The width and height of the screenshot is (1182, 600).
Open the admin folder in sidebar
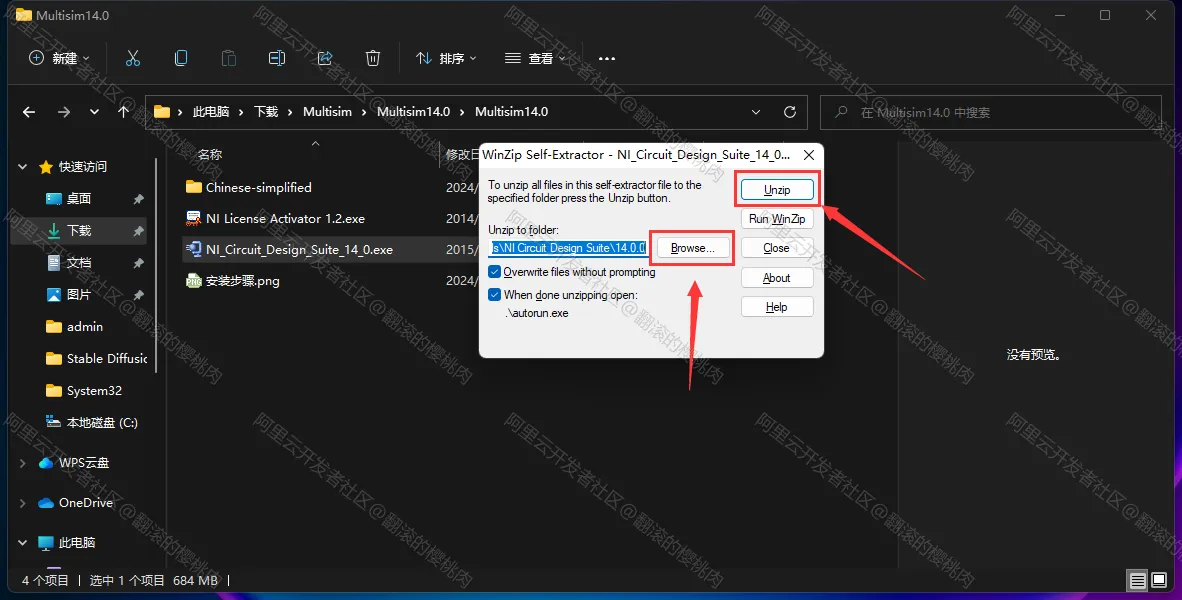tap(84, 326)
